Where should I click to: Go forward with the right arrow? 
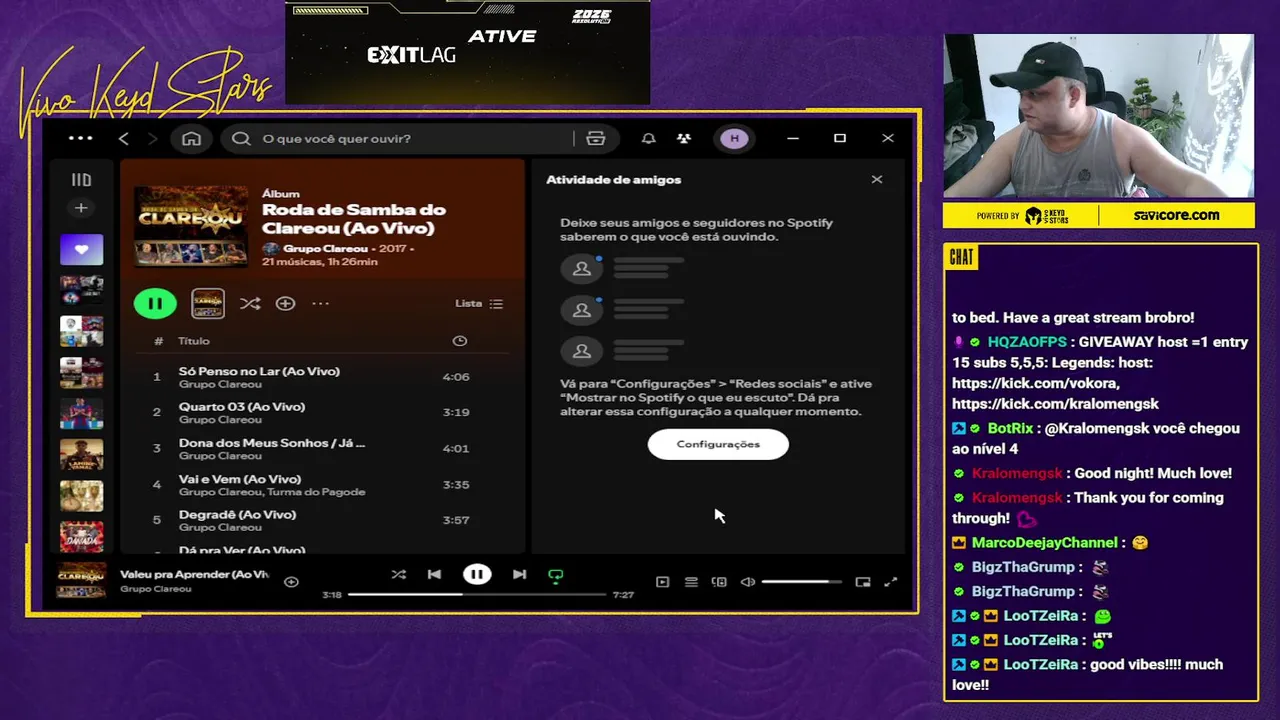pos(152,138)
